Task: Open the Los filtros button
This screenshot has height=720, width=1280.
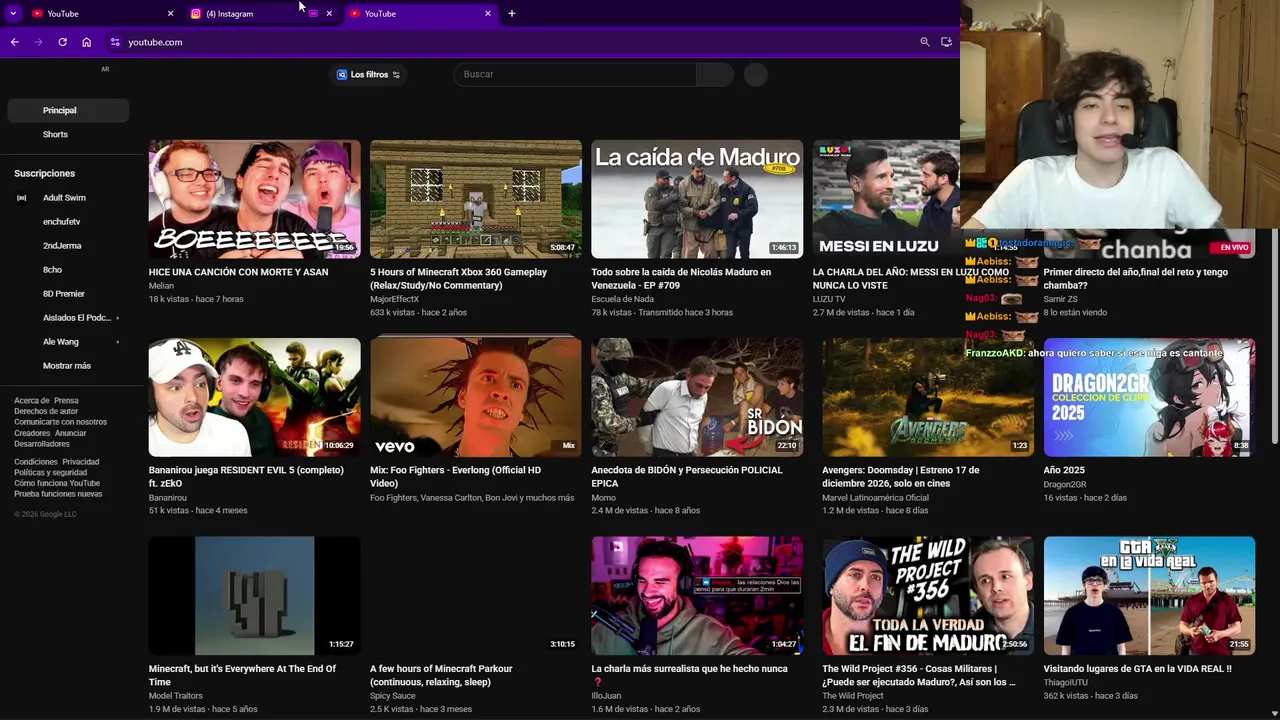Action: [368, 74]
